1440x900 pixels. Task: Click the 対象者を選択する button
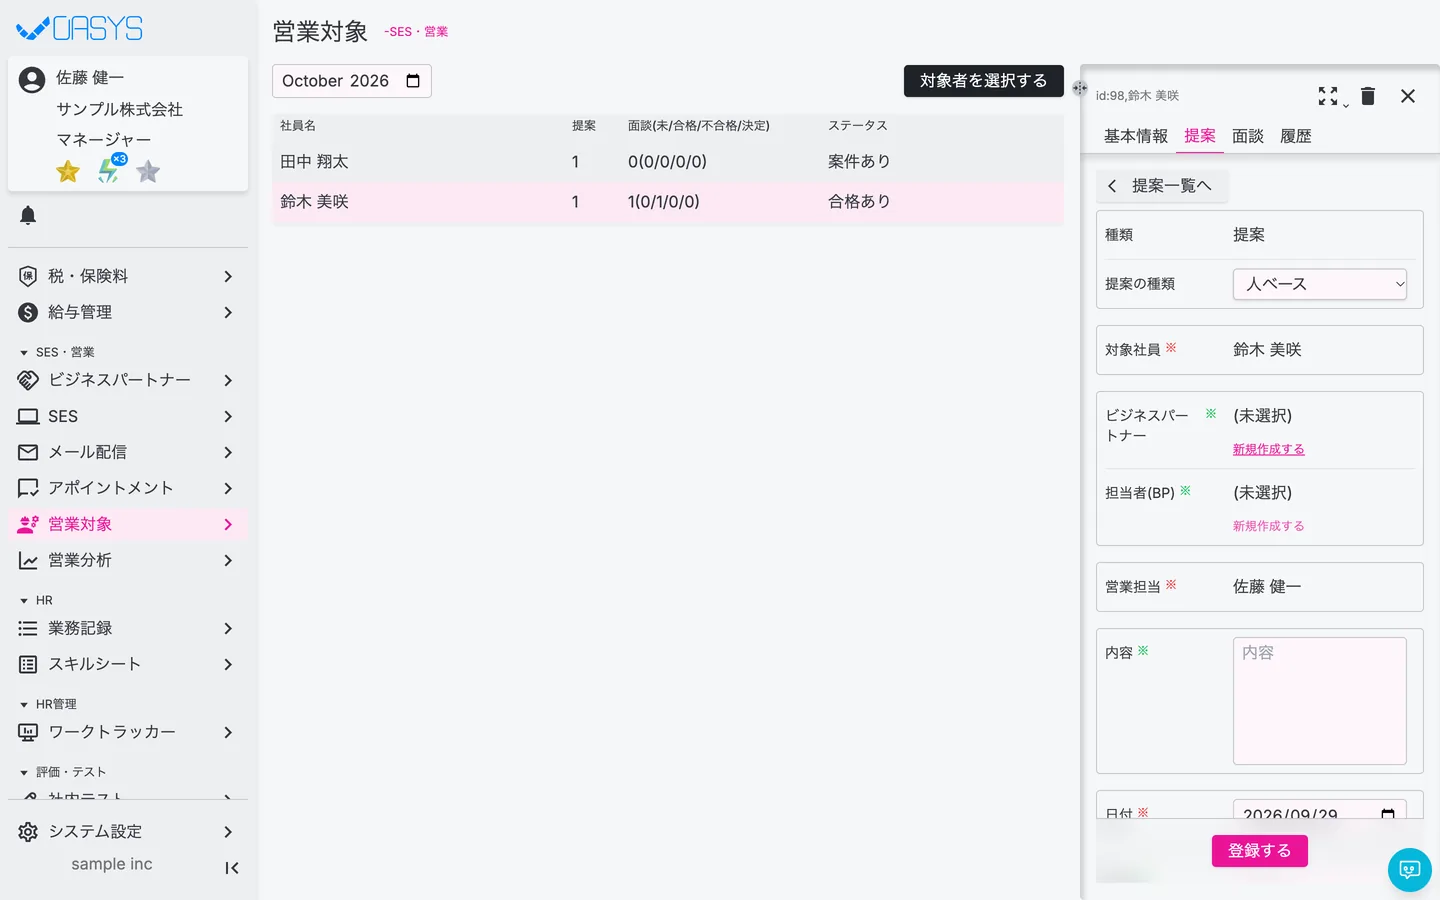click(984, 81)
